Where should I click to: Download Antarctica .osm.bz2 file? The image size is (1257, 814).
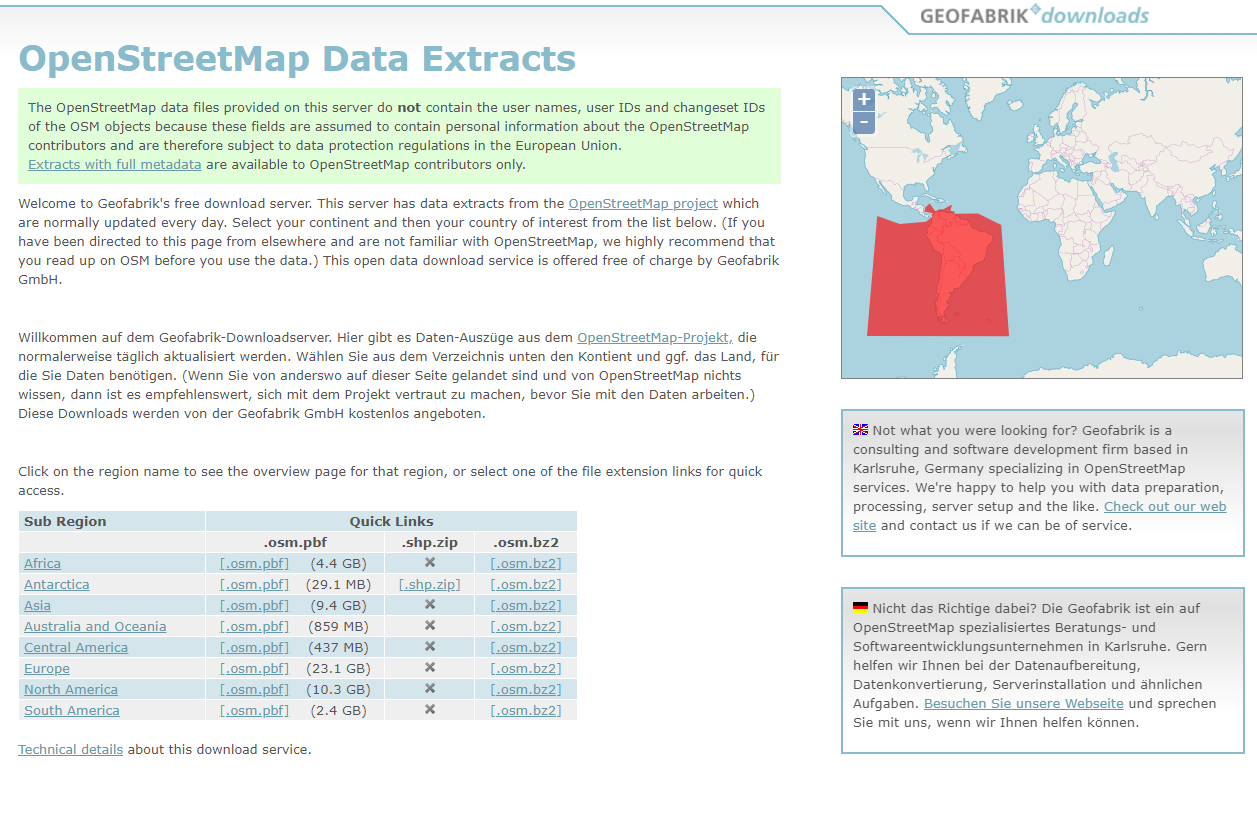click(526, 585)
